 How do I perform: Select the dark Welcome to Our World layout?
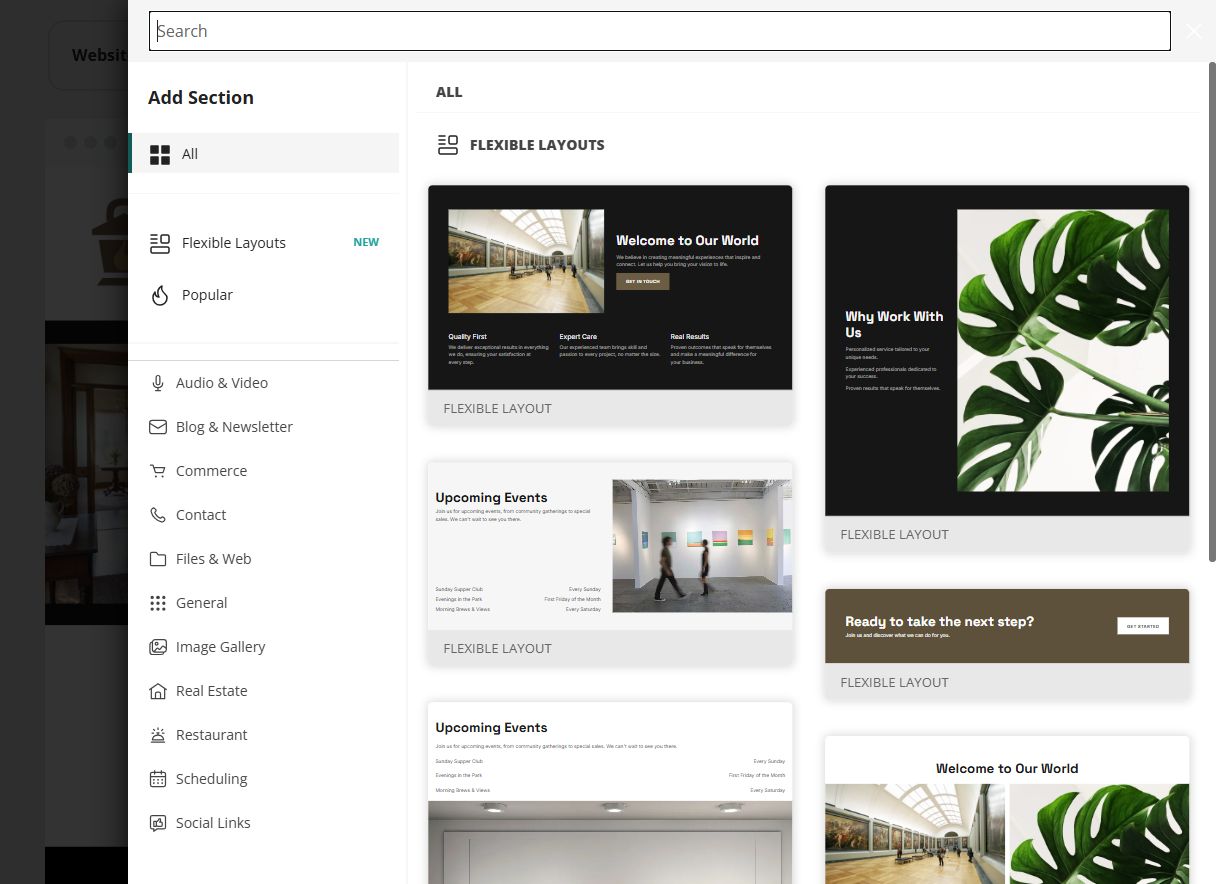pyautogui.click(x=610, y=305)
